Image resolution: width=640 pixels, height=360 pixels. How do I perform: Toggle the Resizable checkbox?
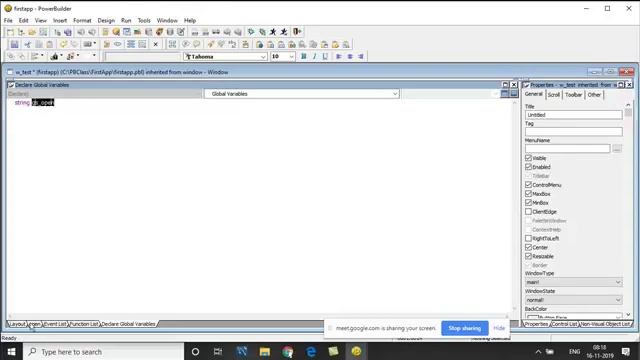pyautogui.click(x=529, y=256)
